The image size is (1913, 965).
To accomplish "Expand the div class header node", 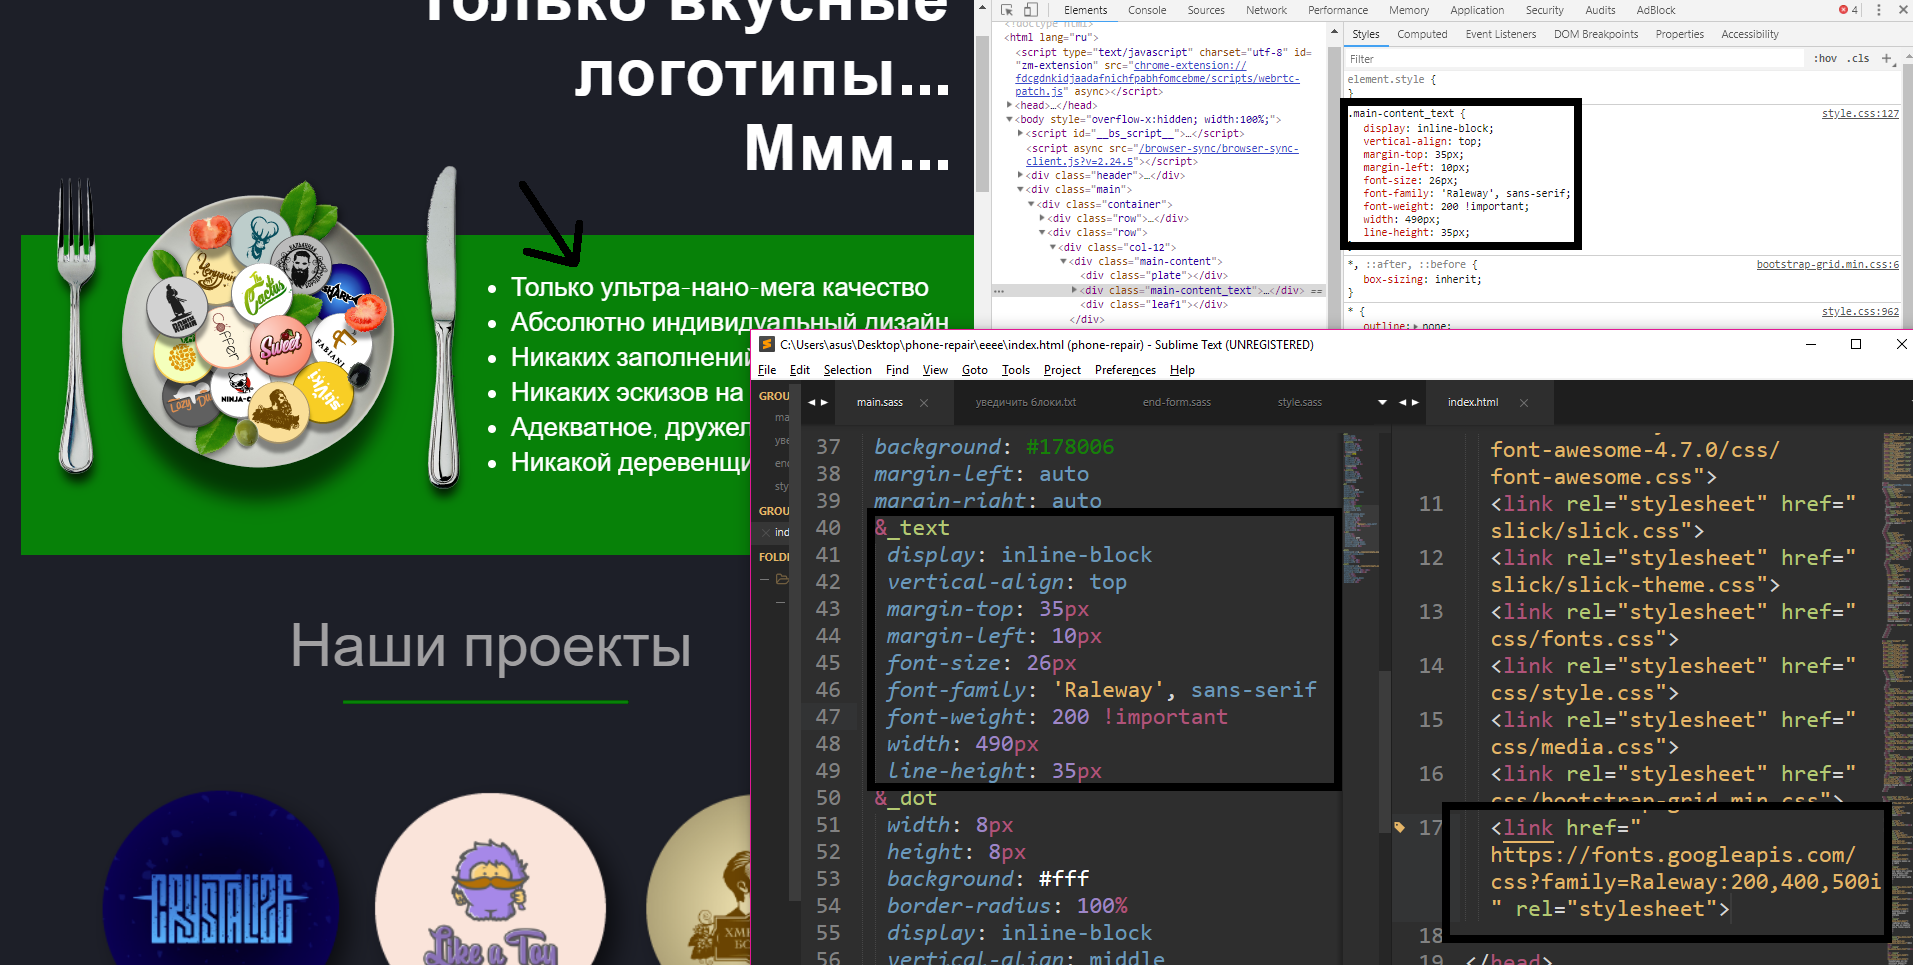I will pos(1020,175).
